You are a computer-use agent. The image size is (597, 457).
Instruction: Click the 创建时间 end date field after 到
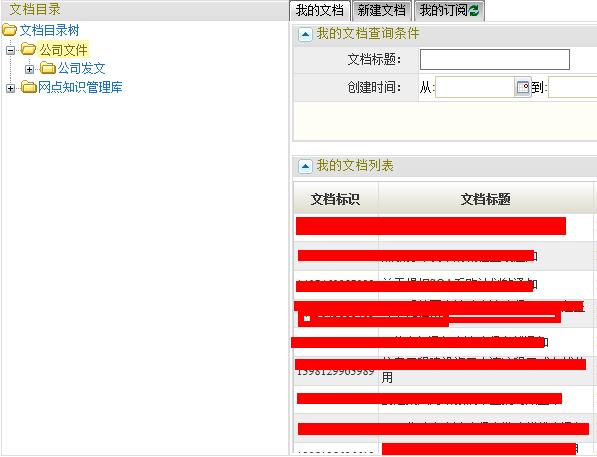(573, 87)
